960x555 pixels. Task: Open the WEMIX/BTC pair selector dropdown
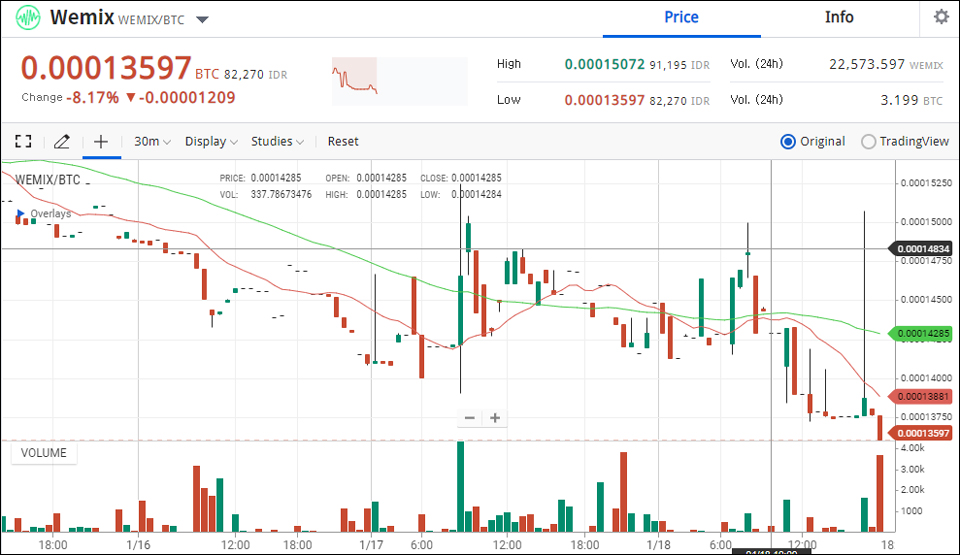pos(202,20)
